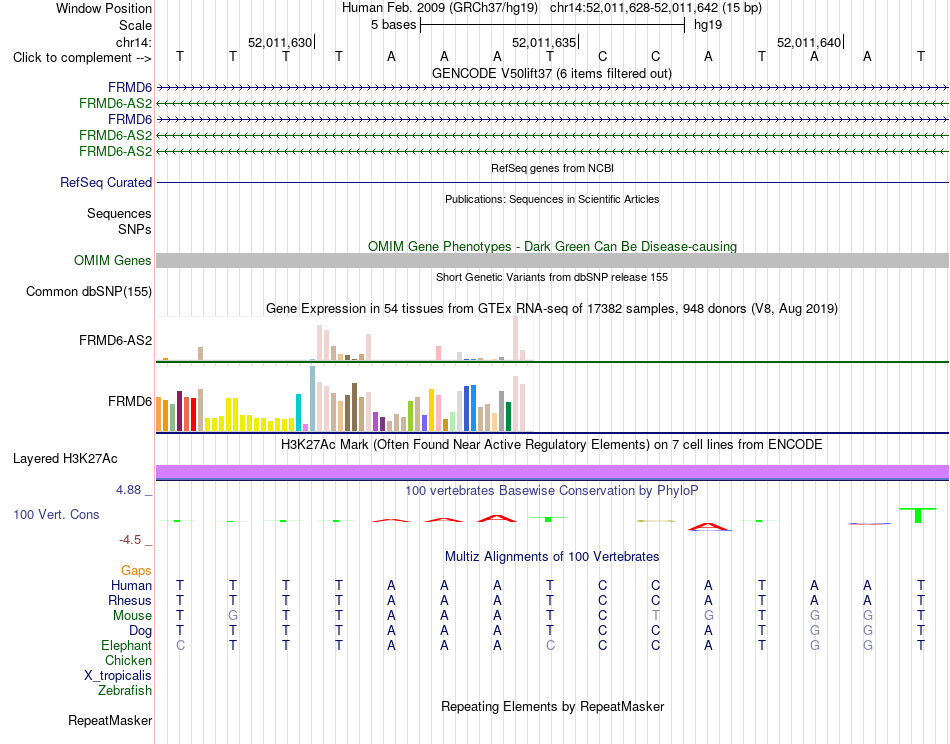The height and width of the screenshot is (744, 950).
Task: Click 'Publications: Sequences in Scientific Articles' title
Action: tap(552, 199)
